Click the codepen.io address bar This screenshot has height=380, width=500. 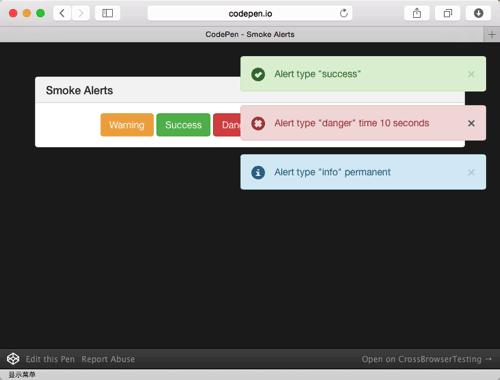click(250, 13)
